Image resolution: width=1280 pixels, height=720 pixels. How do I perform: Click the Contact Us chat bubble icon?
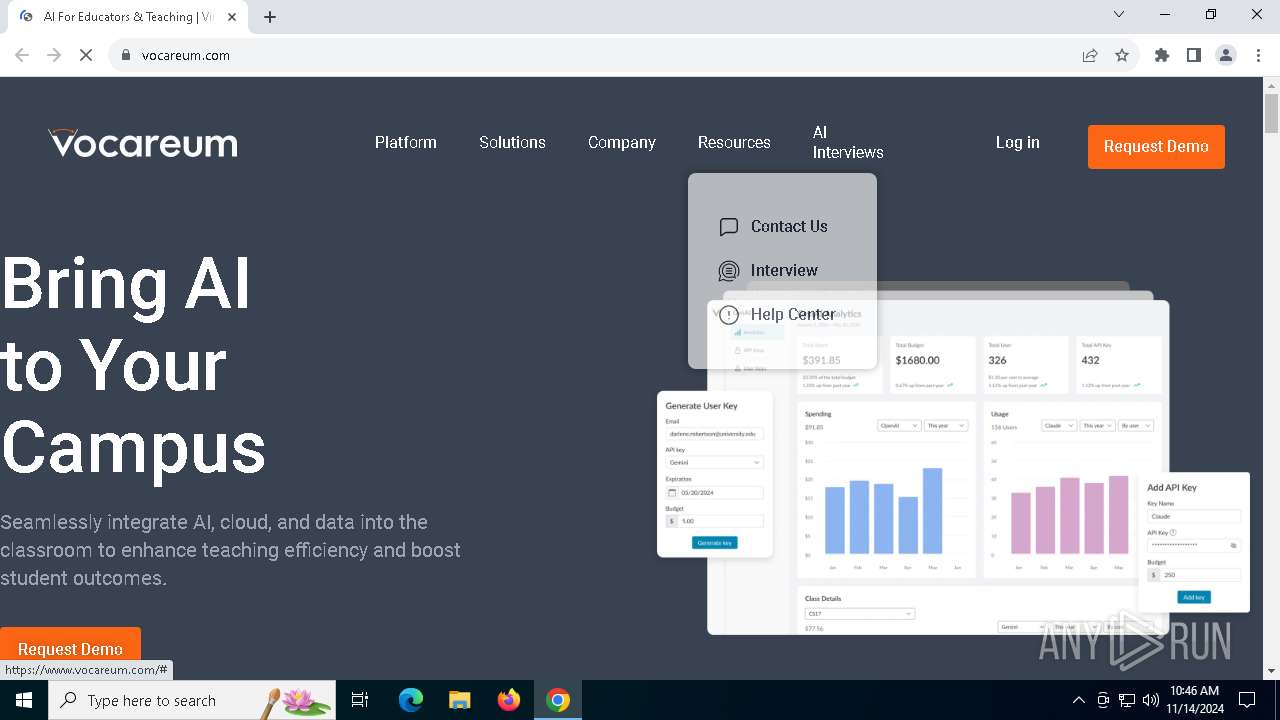tap(729, 227)
